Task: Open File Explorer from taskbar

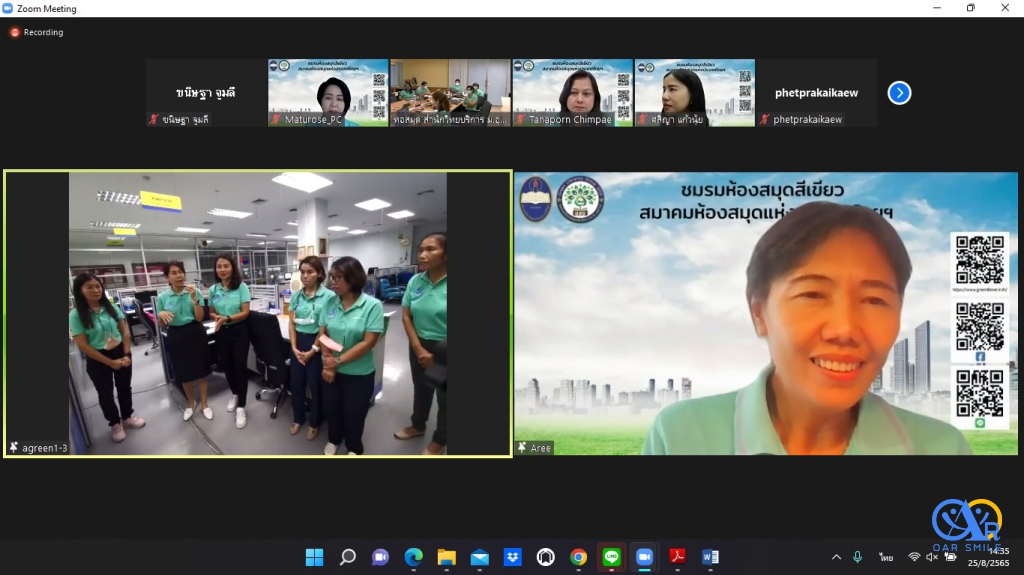Action: [446, 557]
